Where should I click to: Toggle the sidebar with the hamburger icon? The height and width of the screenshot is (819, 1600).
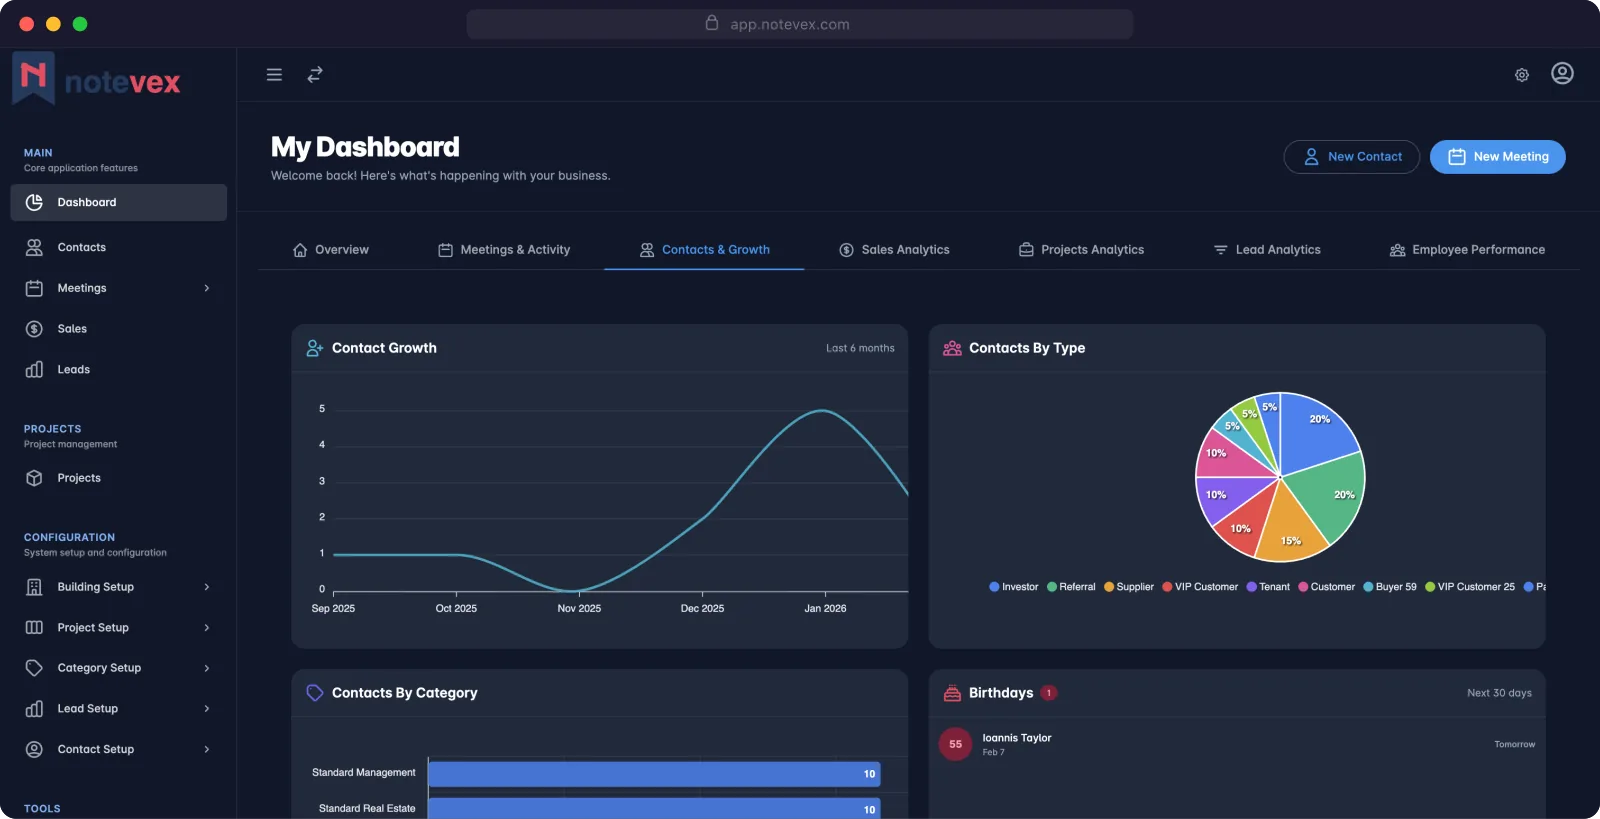(274, 75)
